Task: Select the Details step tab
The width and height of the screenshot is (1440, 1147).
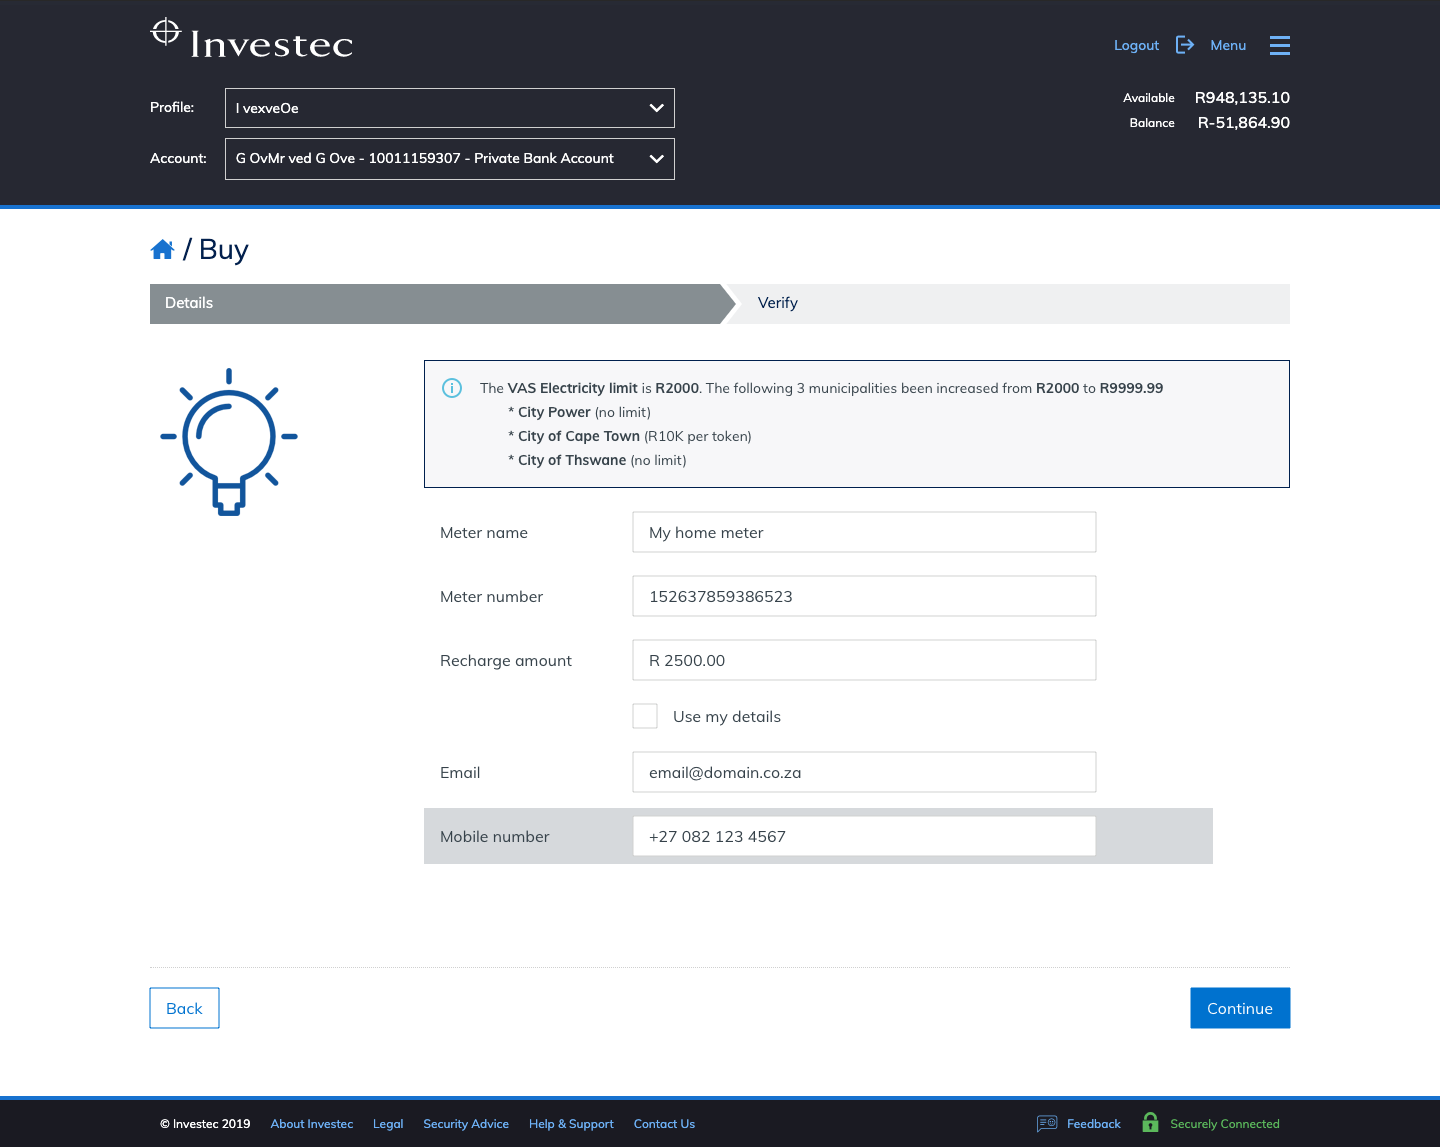Action: point(189,303)
